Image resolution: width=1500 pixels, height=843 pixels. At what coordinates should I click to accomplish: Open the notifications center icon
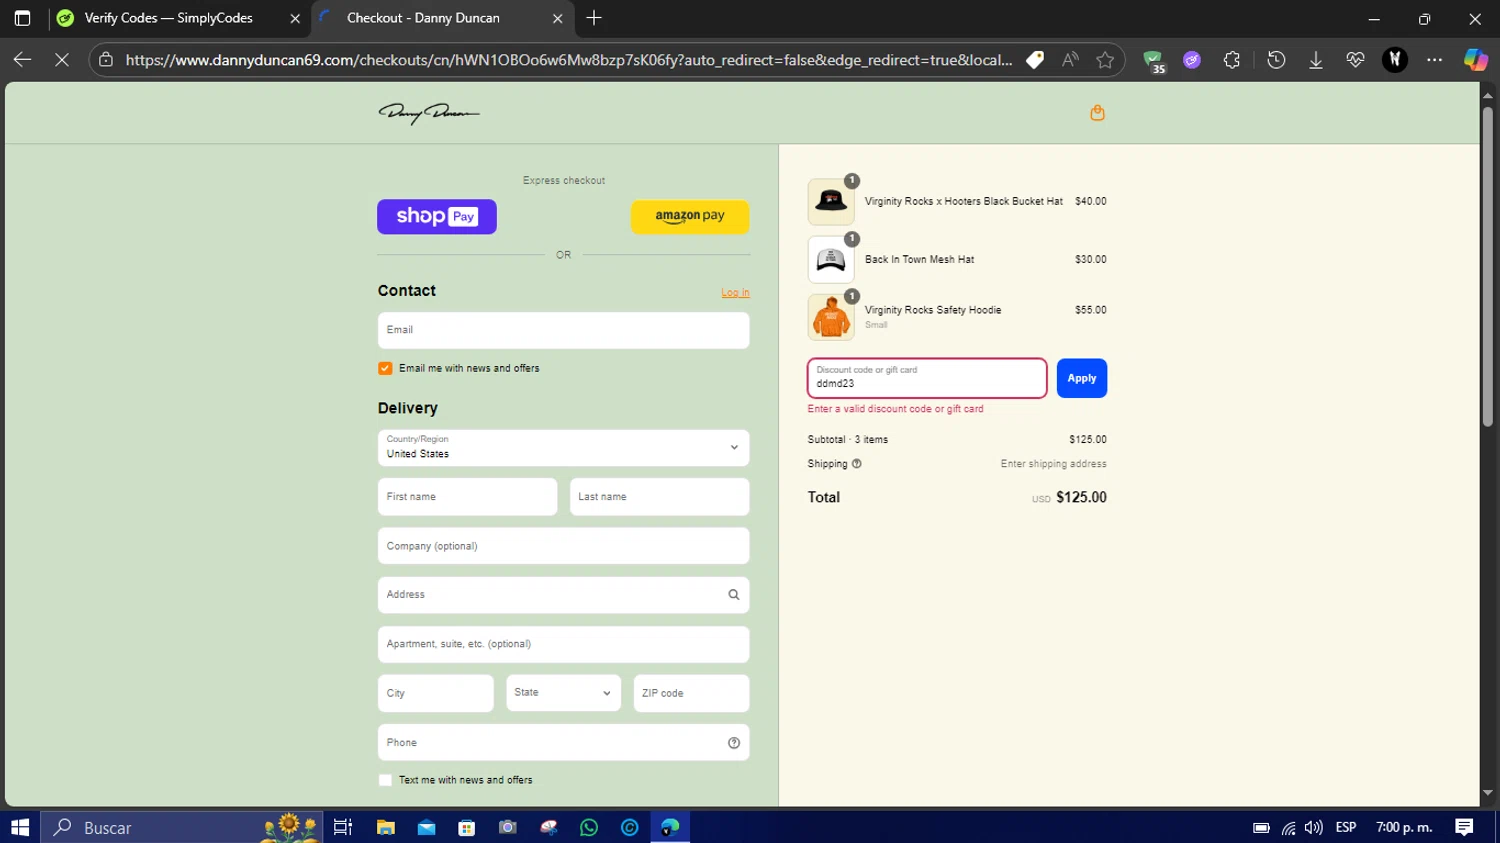click(x=1464, y=827)
